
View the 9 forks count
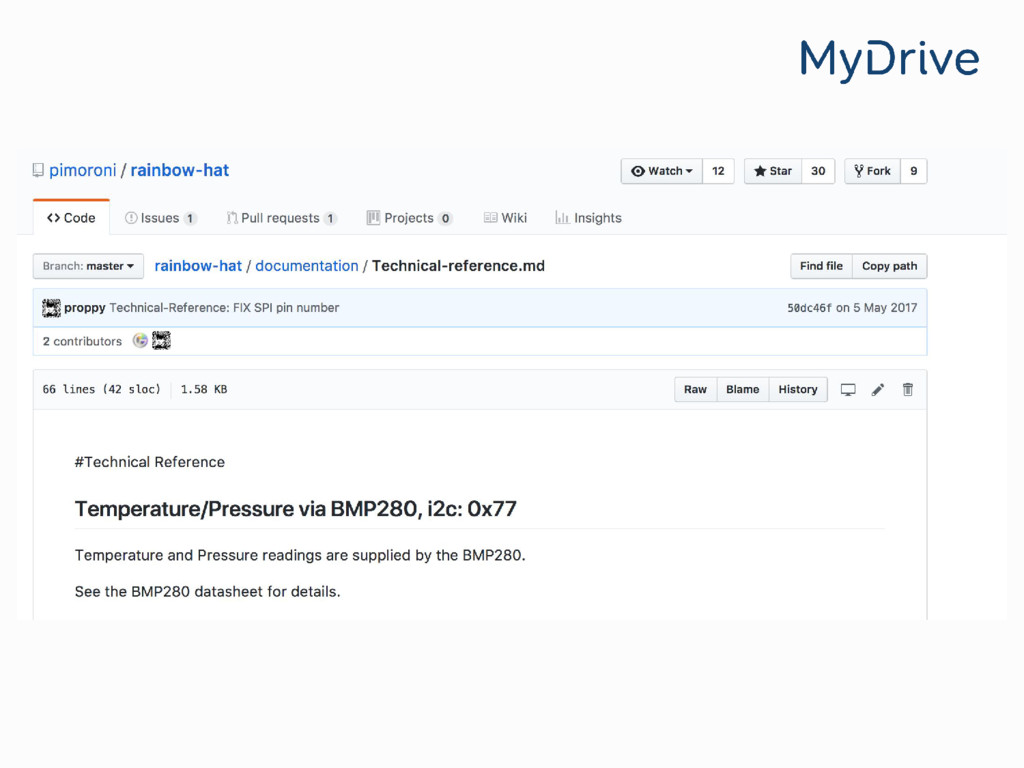(914, 171)
